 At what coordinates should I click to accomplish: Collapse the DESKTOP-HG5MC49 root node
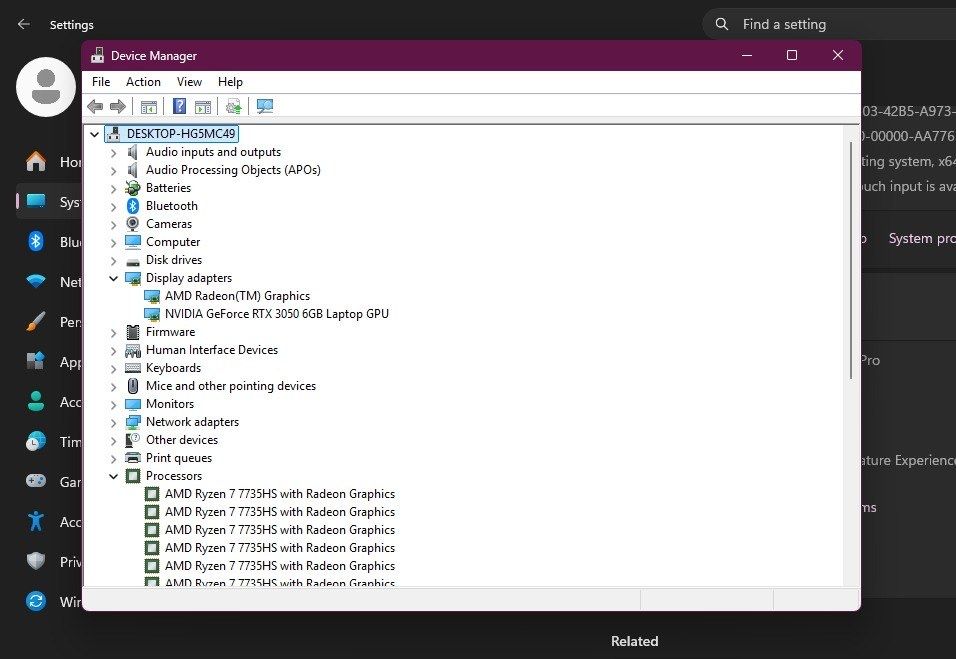95,134
